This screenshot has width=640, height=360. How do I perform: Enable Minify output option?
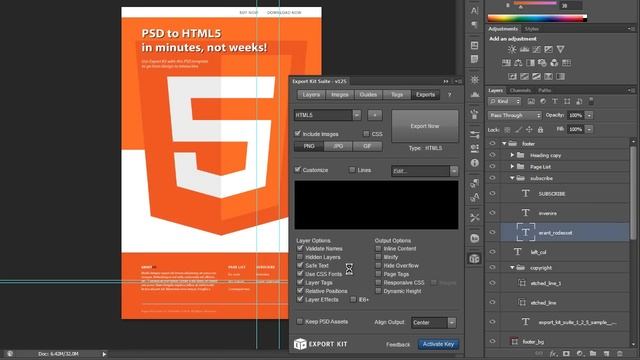[x=378, y=257]
